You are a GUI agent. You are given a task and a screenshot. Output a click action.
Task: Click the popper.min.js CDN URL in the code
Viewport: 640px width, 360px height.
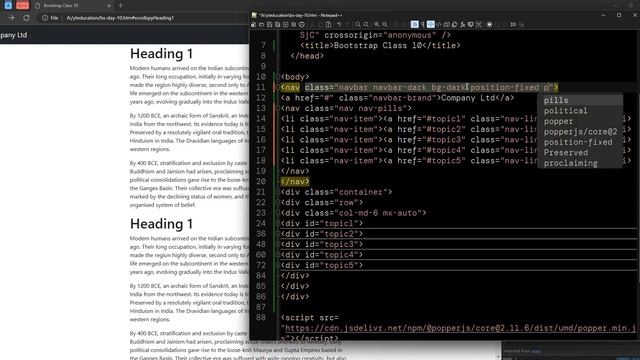click(460, 328)
